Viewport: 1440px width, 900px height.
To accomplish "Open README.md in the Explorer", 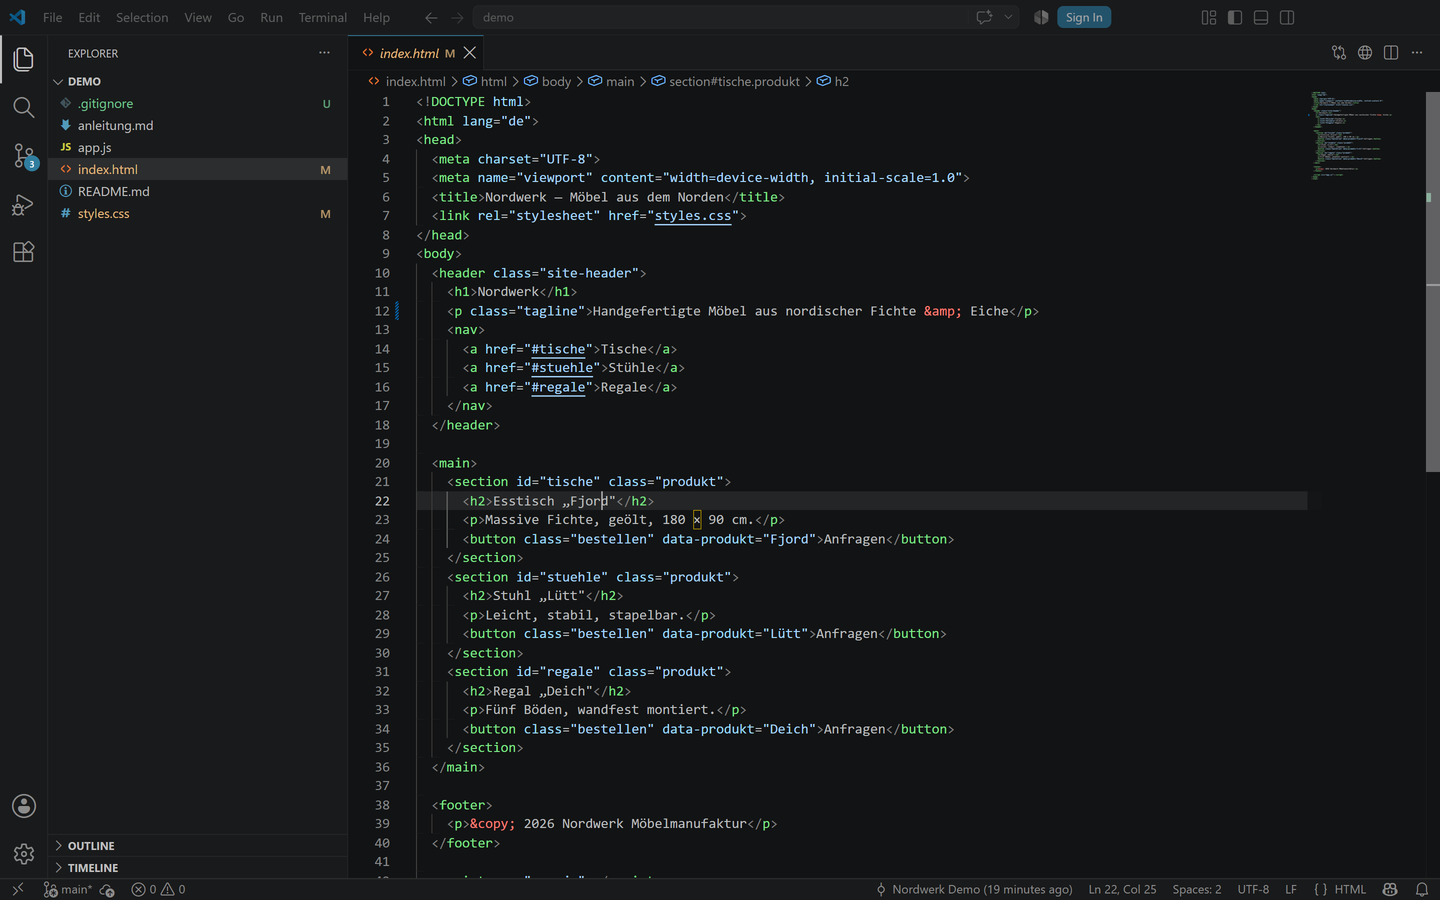I will tap(197, 191).
